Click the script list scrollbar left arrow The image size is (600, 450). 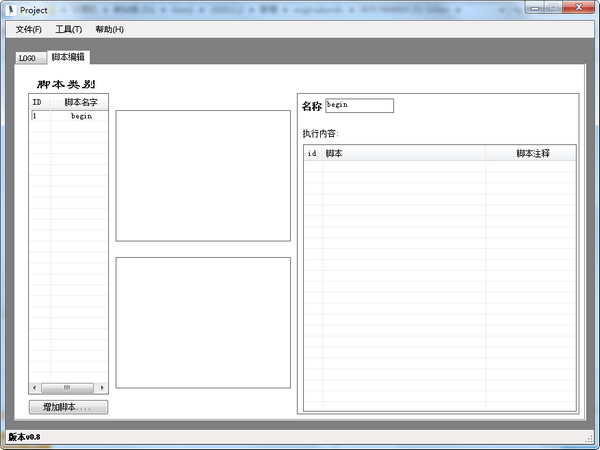(x=35, y=388)
